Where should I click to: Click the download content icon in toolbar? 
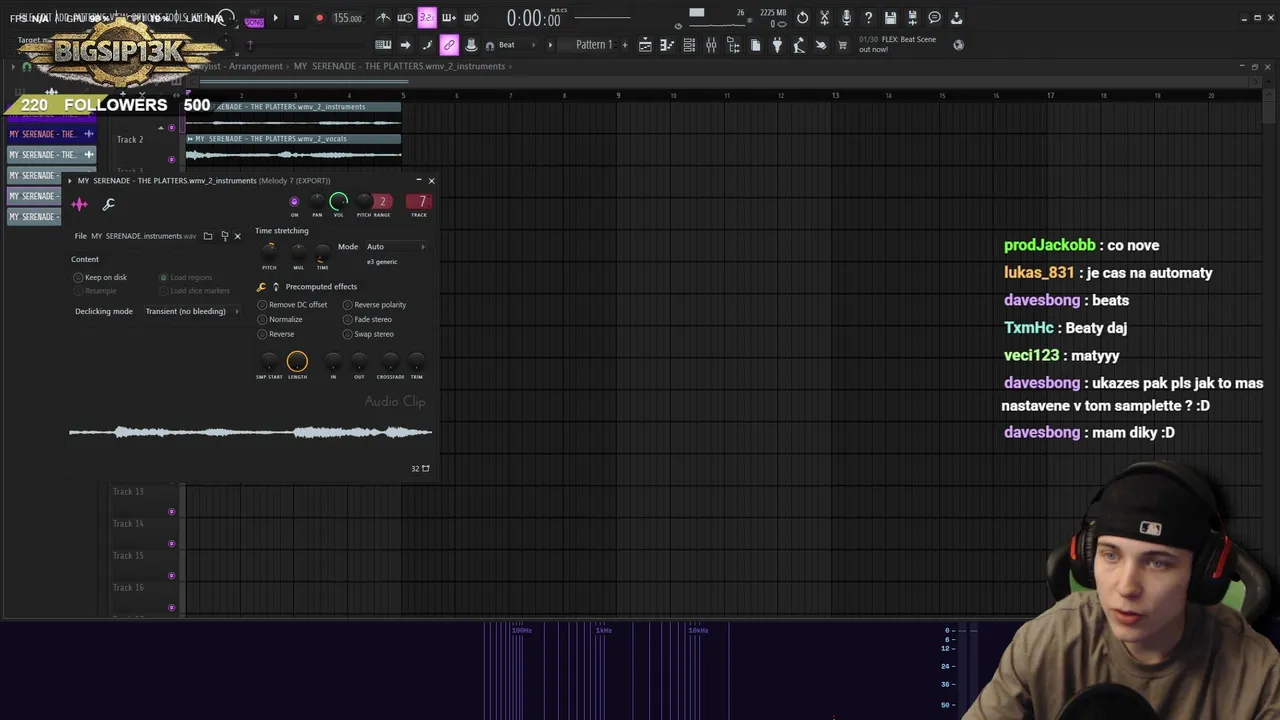[x=956, y=18]
